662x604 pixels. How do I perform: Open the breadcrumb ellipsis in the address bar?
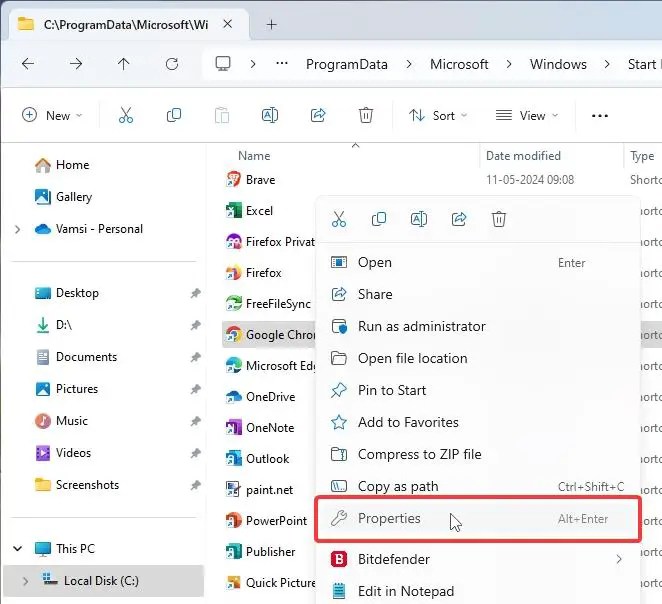tap(282, 64)
